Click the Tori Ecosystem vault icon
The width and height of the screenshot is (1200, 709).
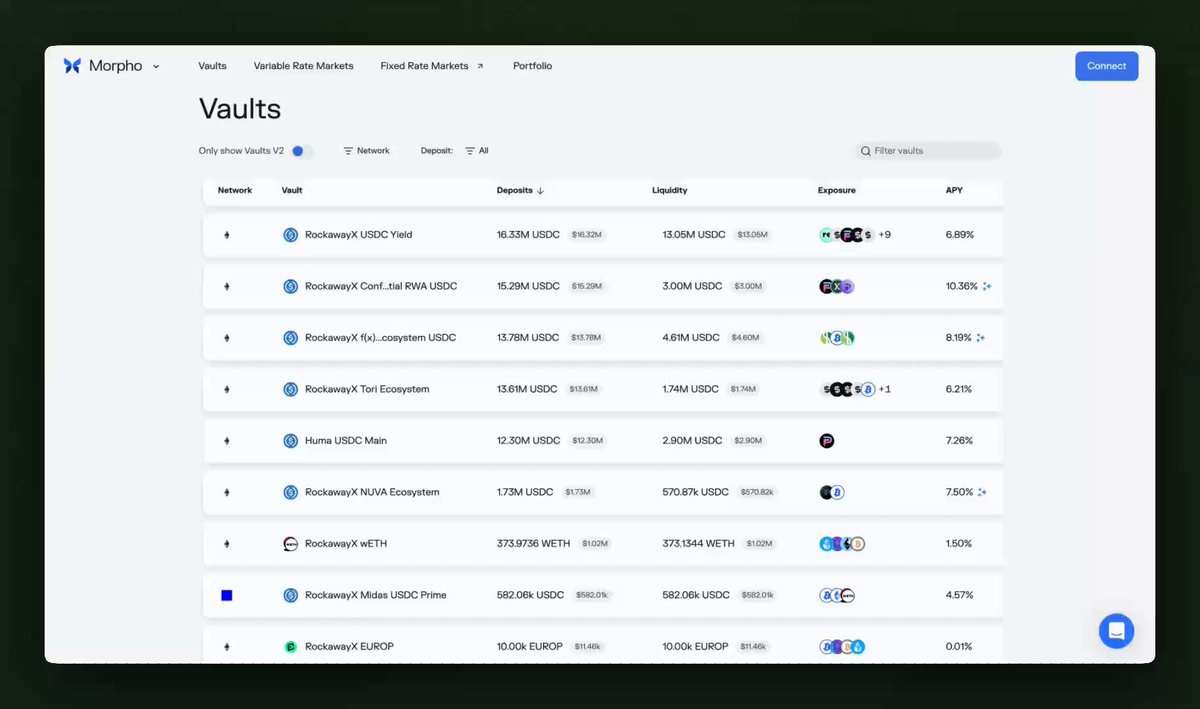click(291, 389)
